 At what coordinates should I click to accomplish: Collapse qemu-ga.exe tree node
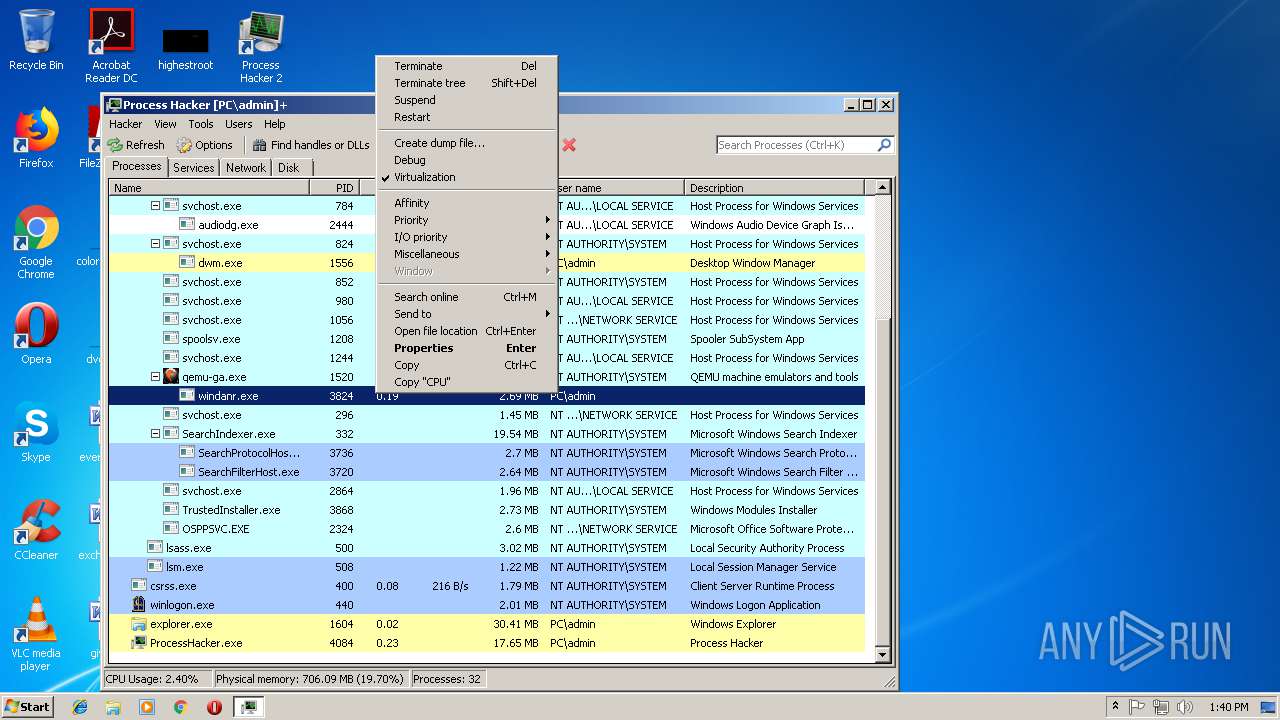tap(155, 377)
